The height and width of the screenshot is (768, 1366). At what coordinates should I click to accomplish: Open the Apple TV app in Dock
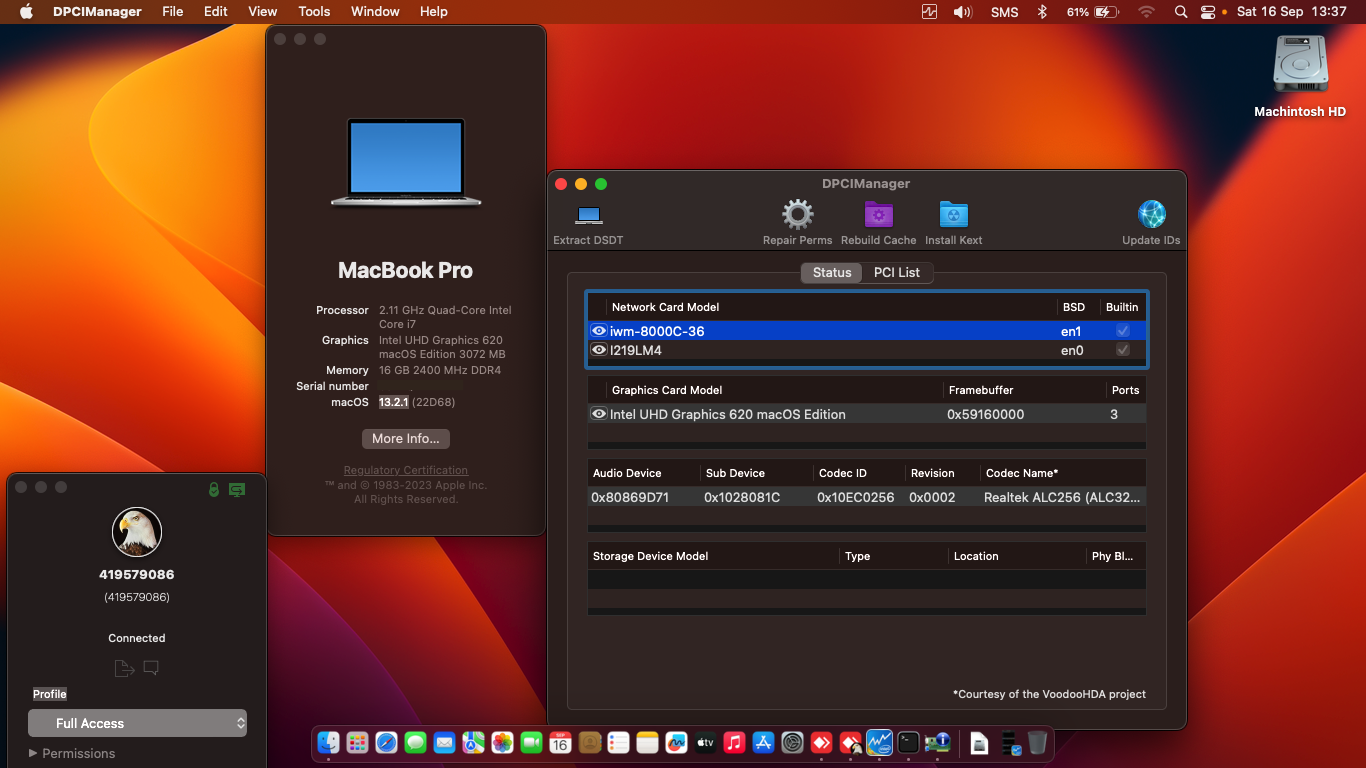(x=705, y=742)
